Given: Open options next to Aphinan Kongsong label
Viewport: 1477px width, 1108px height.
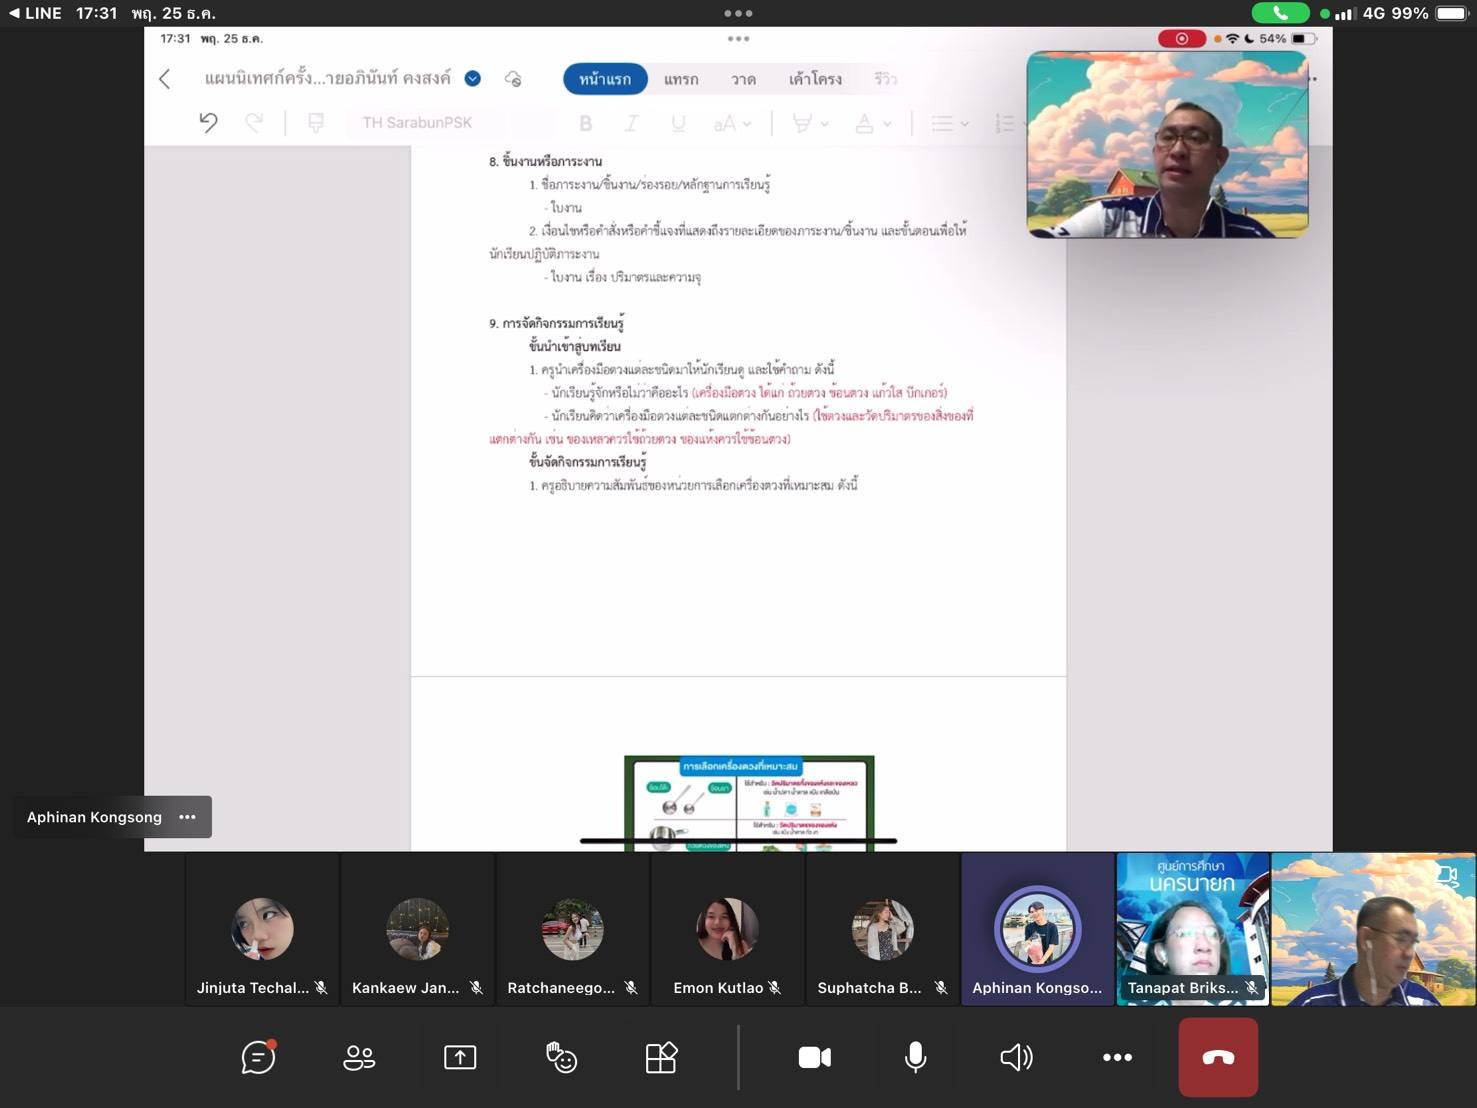Looking at the screenshot, I should pyautogui.click(x=187, y=817).
